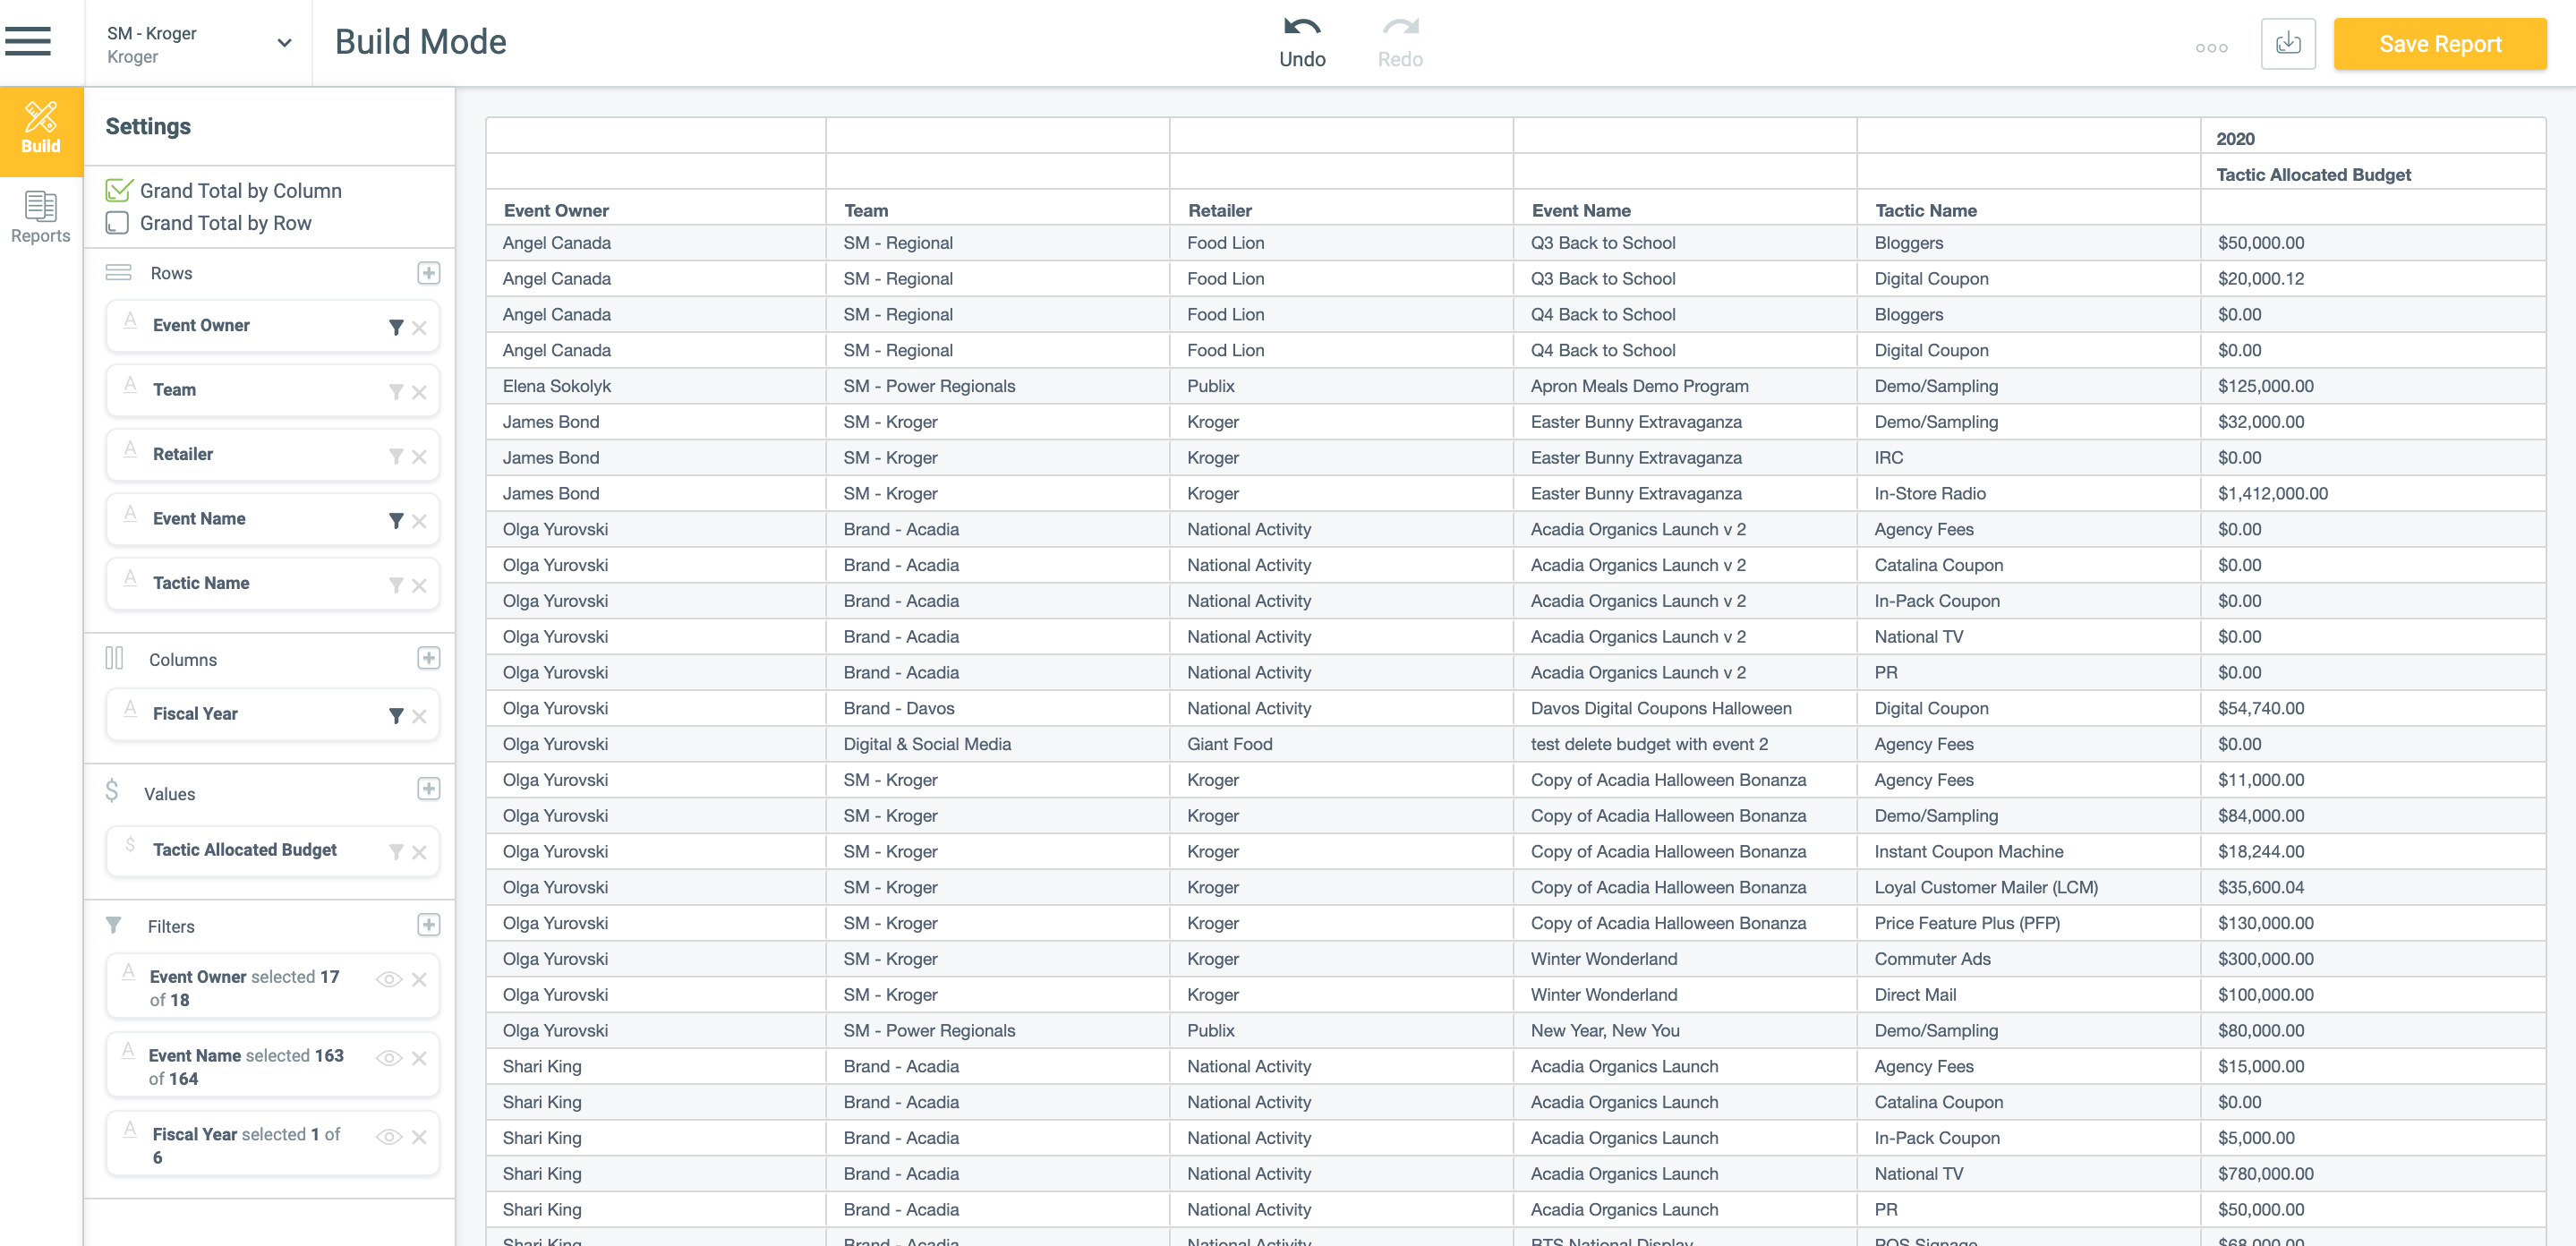
Task: Open the hamburger menu icon
Action: coord(28,41)
